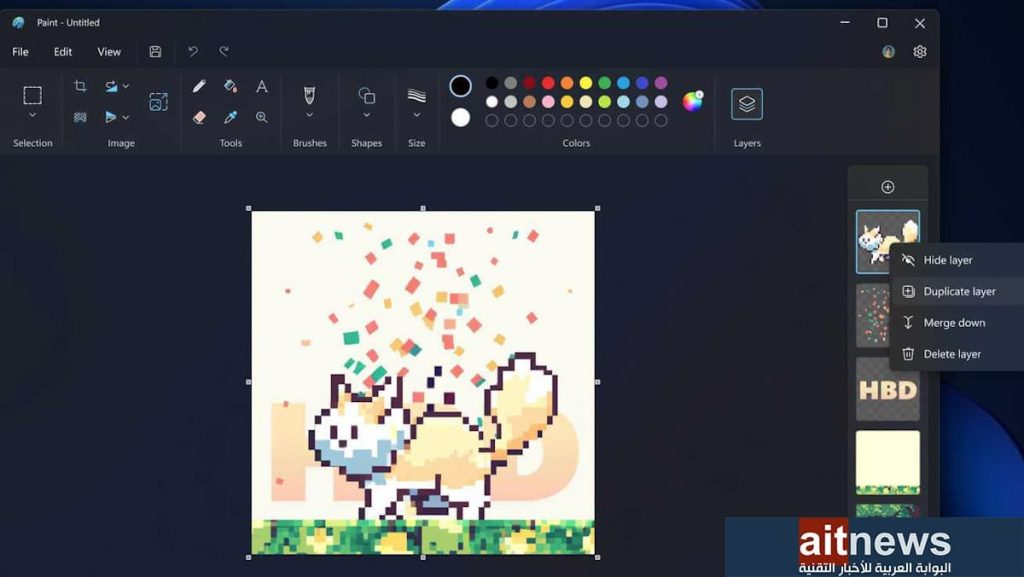Select the cream background layer thumbnail
The height and width of the screenshot is (577, 1024).
(x=888, y=462)
